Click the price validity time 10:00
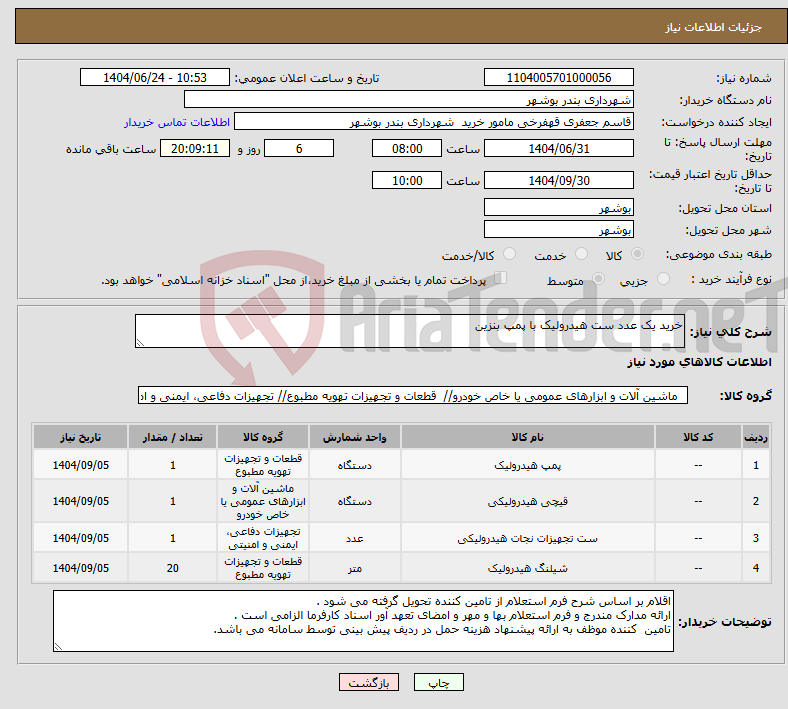Image resolution: width=788 pixels, height=709 pixels. [x=407, y=180]
